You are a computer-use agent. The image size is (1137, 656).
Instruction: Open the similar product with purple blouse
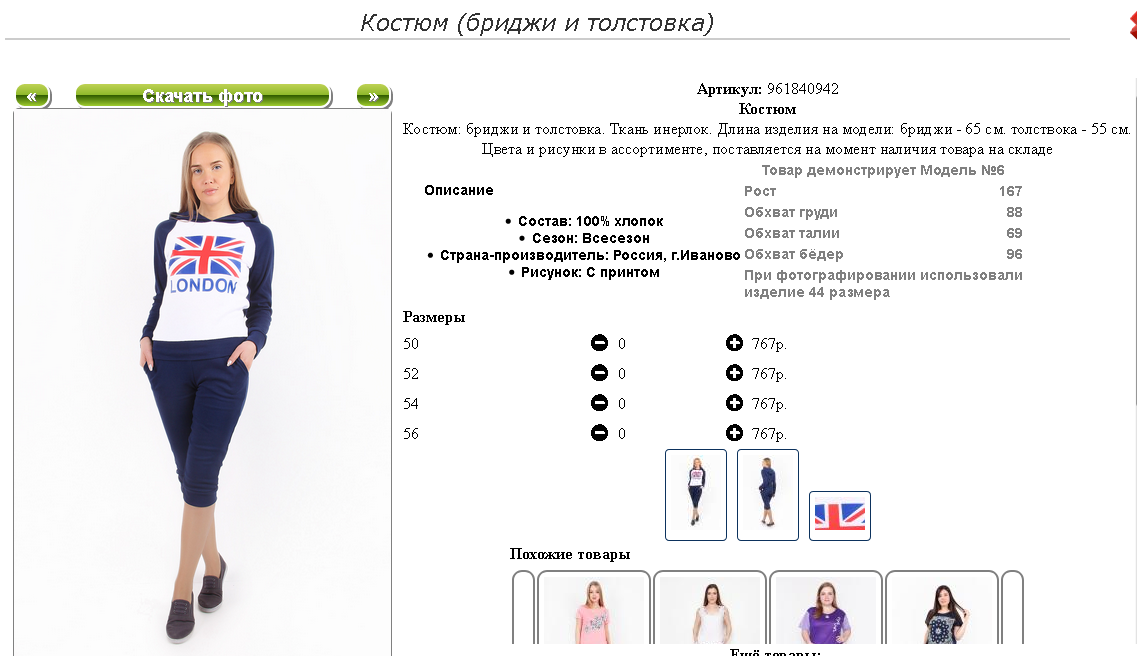pyautogui.click(x=826, y=607)
